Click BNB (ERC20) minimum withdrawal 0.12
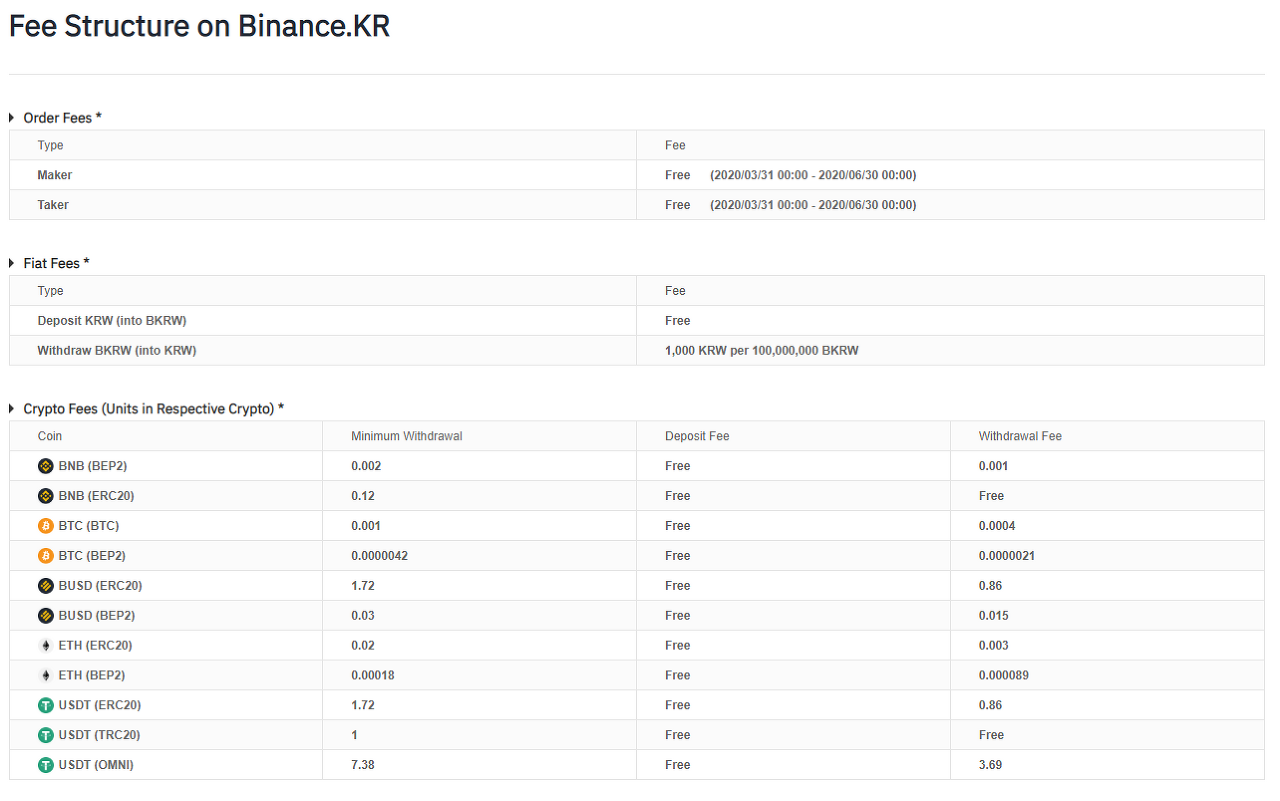The image size is (1280, 801). (x=363, y=496)
